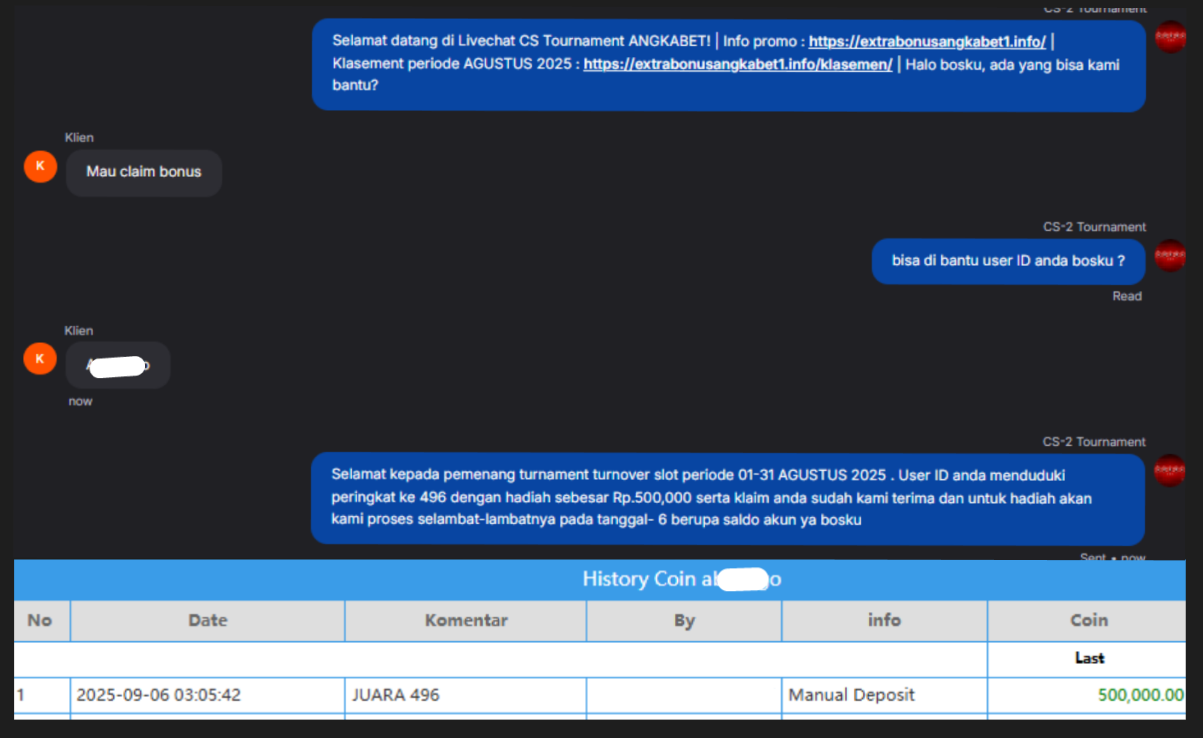Screen dimensions: 1203x738
Task: Select the 'Mau claim bonus' message bubble
Action: (144, 172)
